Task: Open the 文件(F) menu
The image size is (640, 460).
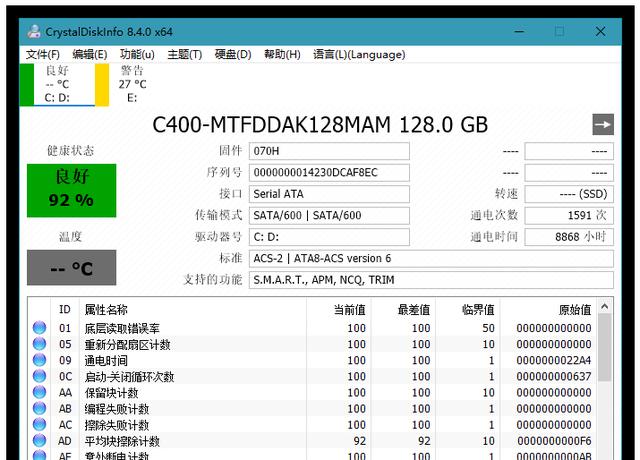Action: point(42,54)
